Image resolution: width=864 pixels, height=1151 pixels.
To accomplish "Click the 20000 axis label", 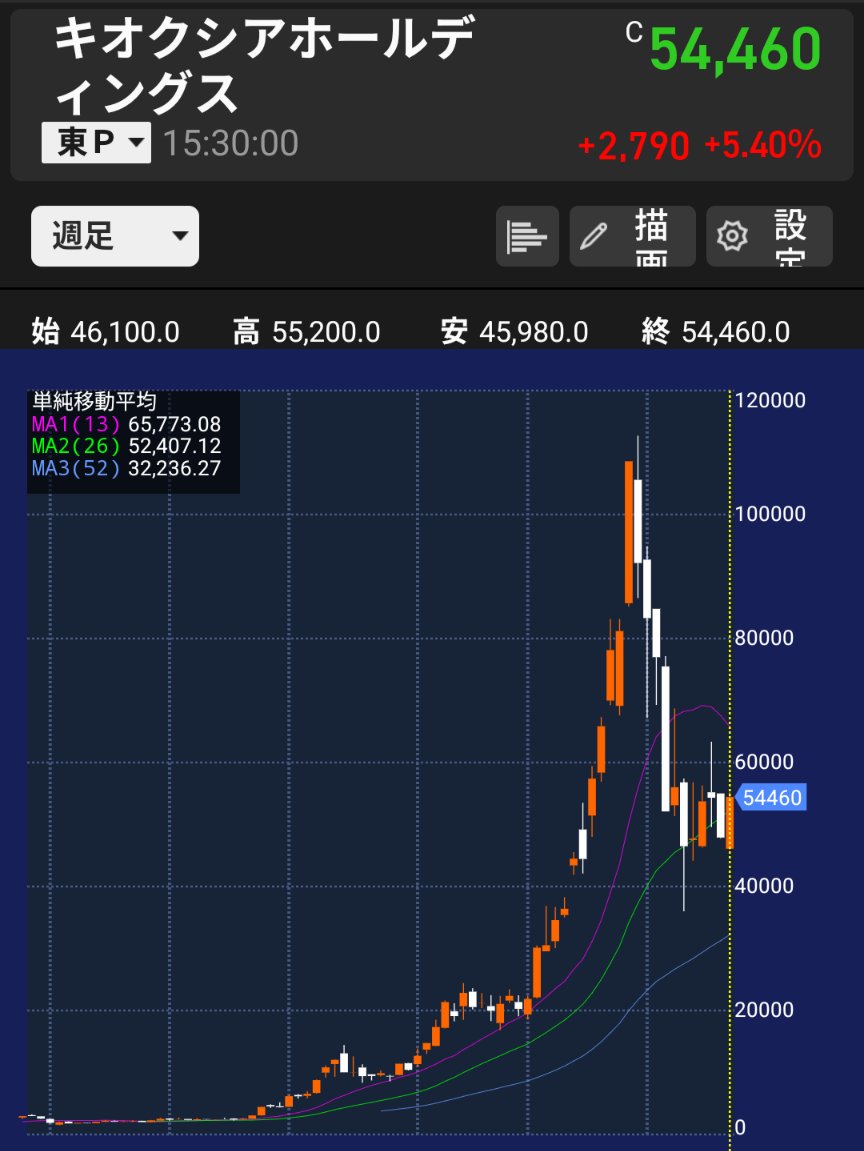I will 764,1010.
